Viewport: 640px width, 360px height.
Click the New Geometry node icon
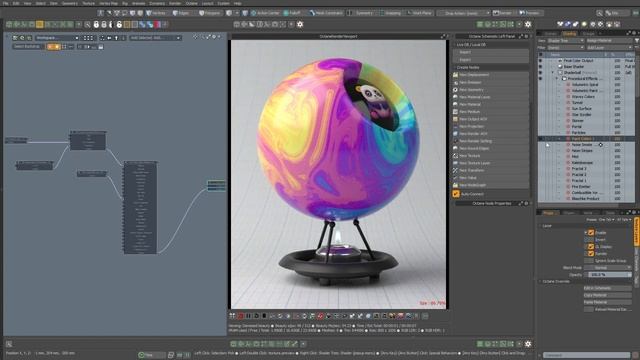pyautogui.click(x=456, y=89)
